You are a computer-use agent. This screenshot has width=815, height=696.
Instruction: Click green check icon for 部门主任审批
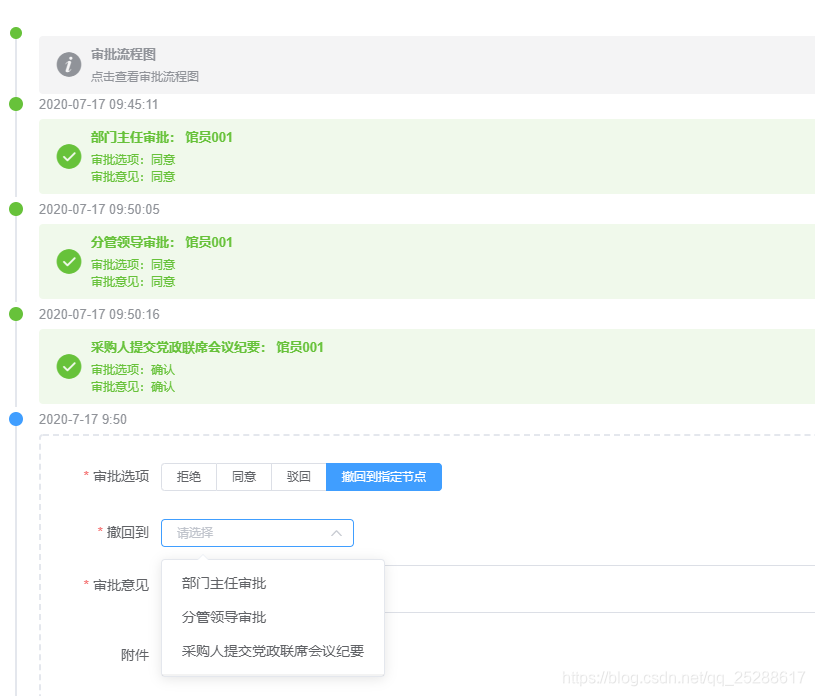[69, 156]
